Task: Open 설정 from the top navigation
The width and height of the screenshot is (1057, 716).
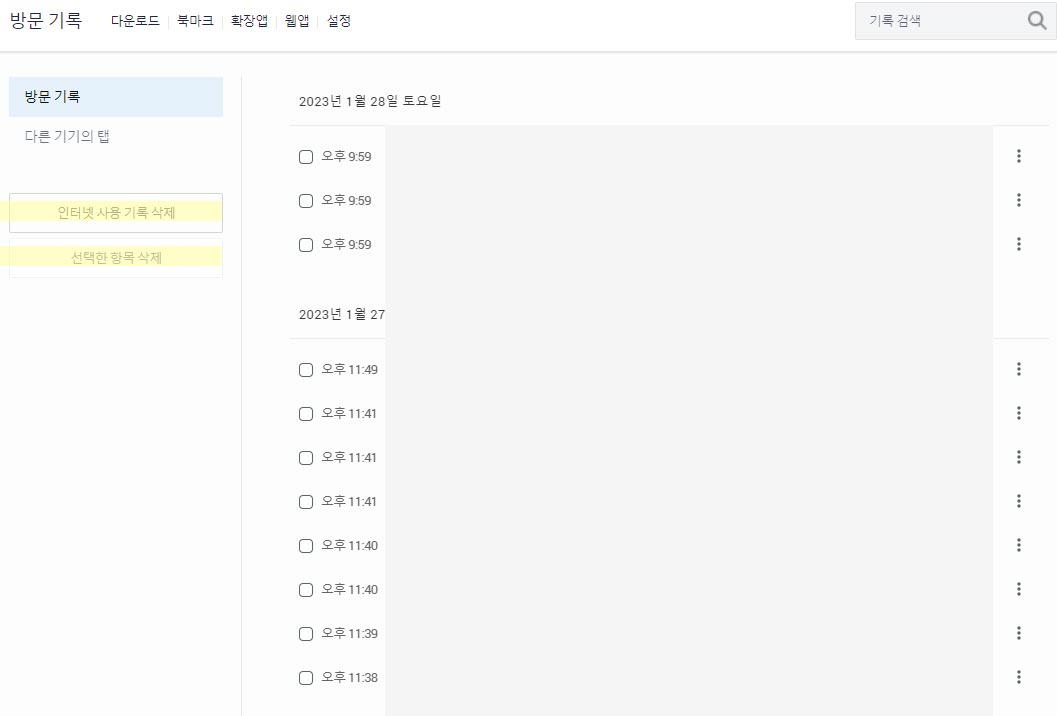Action: pyautogui.click(x=338, y=21)
